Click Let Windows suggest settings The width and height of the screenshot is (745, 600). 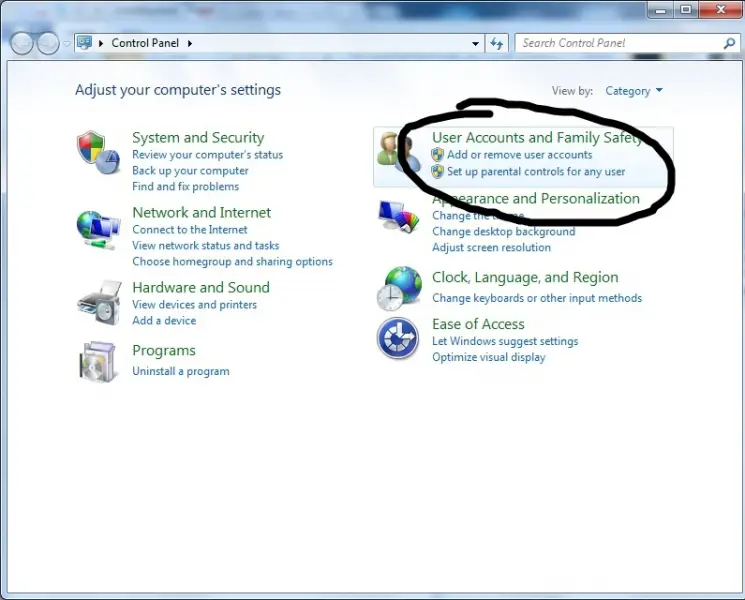coord(505,341)
